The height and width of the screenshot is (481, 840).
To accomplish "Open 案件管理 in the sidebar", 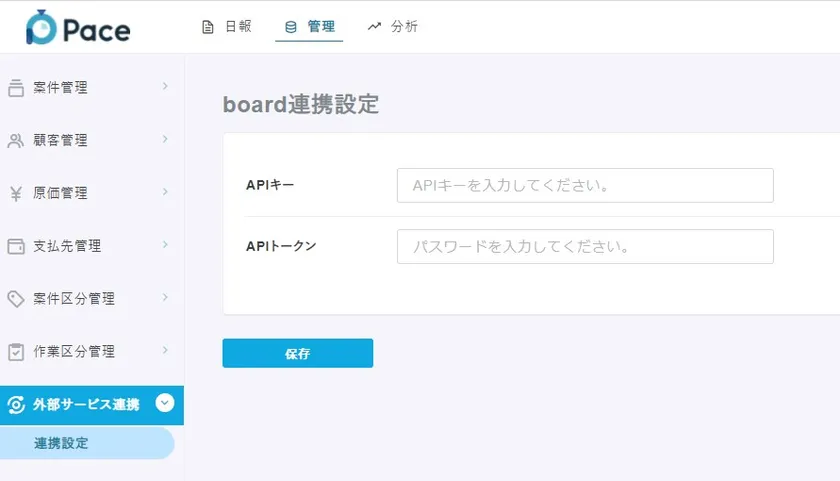I will [92, 87].
